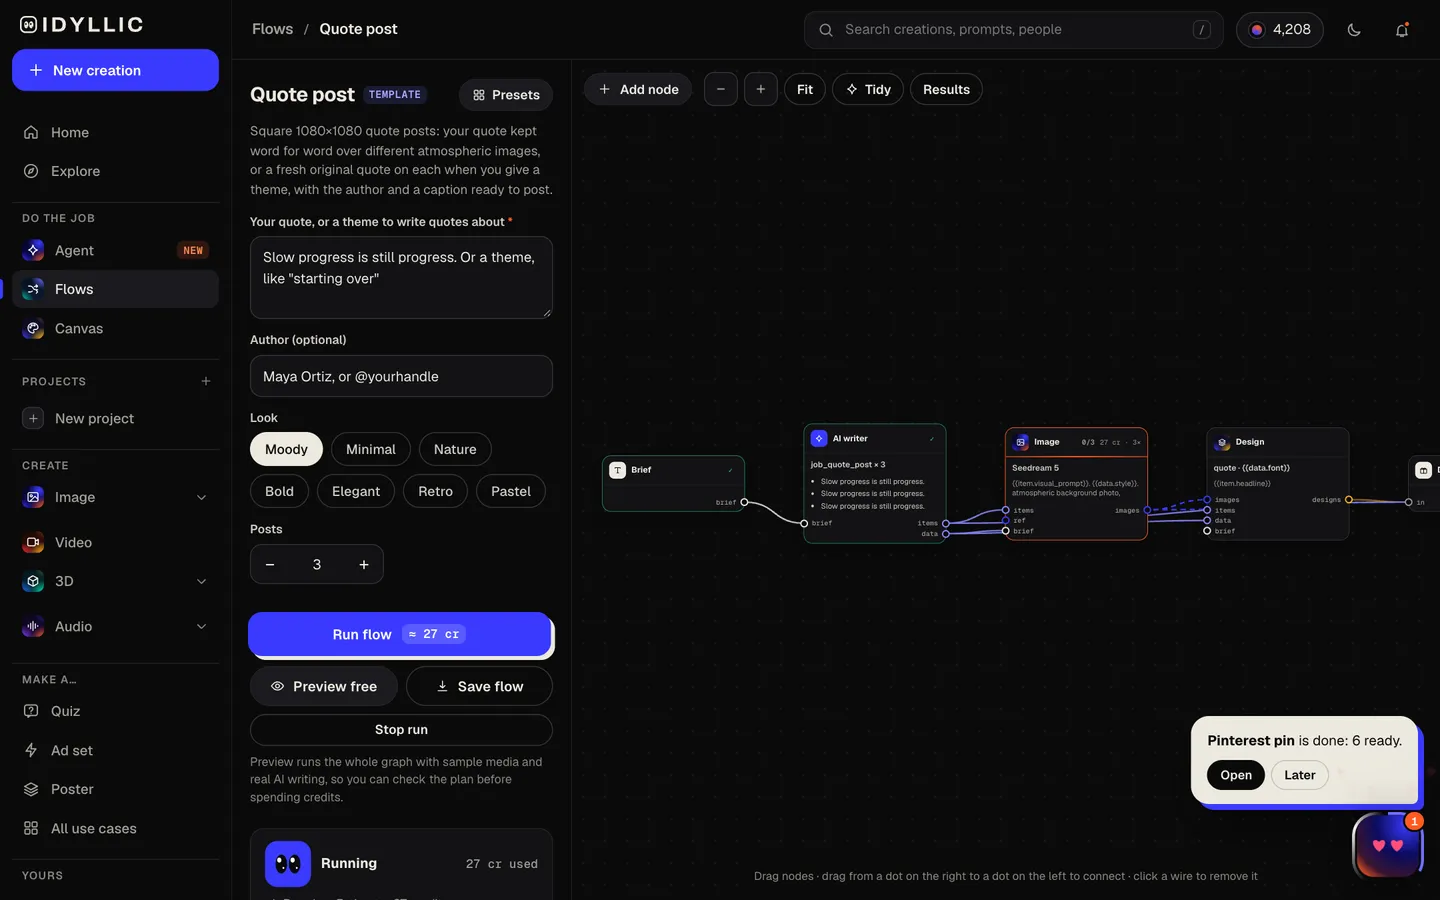1440x900 pixels.
Task: Click Open on the Pinterest pin notification
Action: click(x=1235, y=775)
